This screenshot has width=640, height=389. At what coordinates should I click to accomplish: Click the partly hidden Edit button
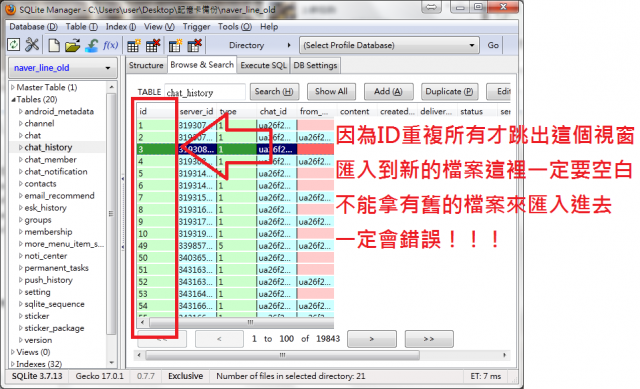[499, 91]
